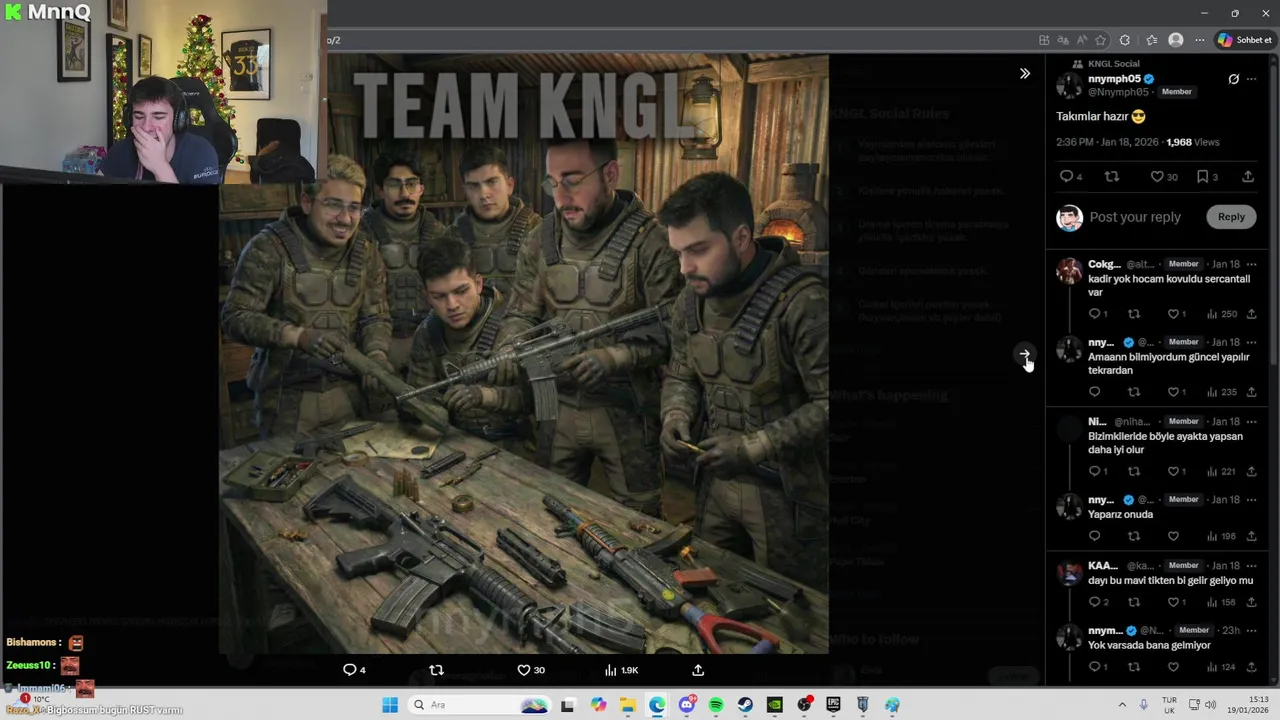1280x720 pixels.
Task: View analytics of 'Amaann bilmiyordum' reply (235)
Action: pos(1221,392)
